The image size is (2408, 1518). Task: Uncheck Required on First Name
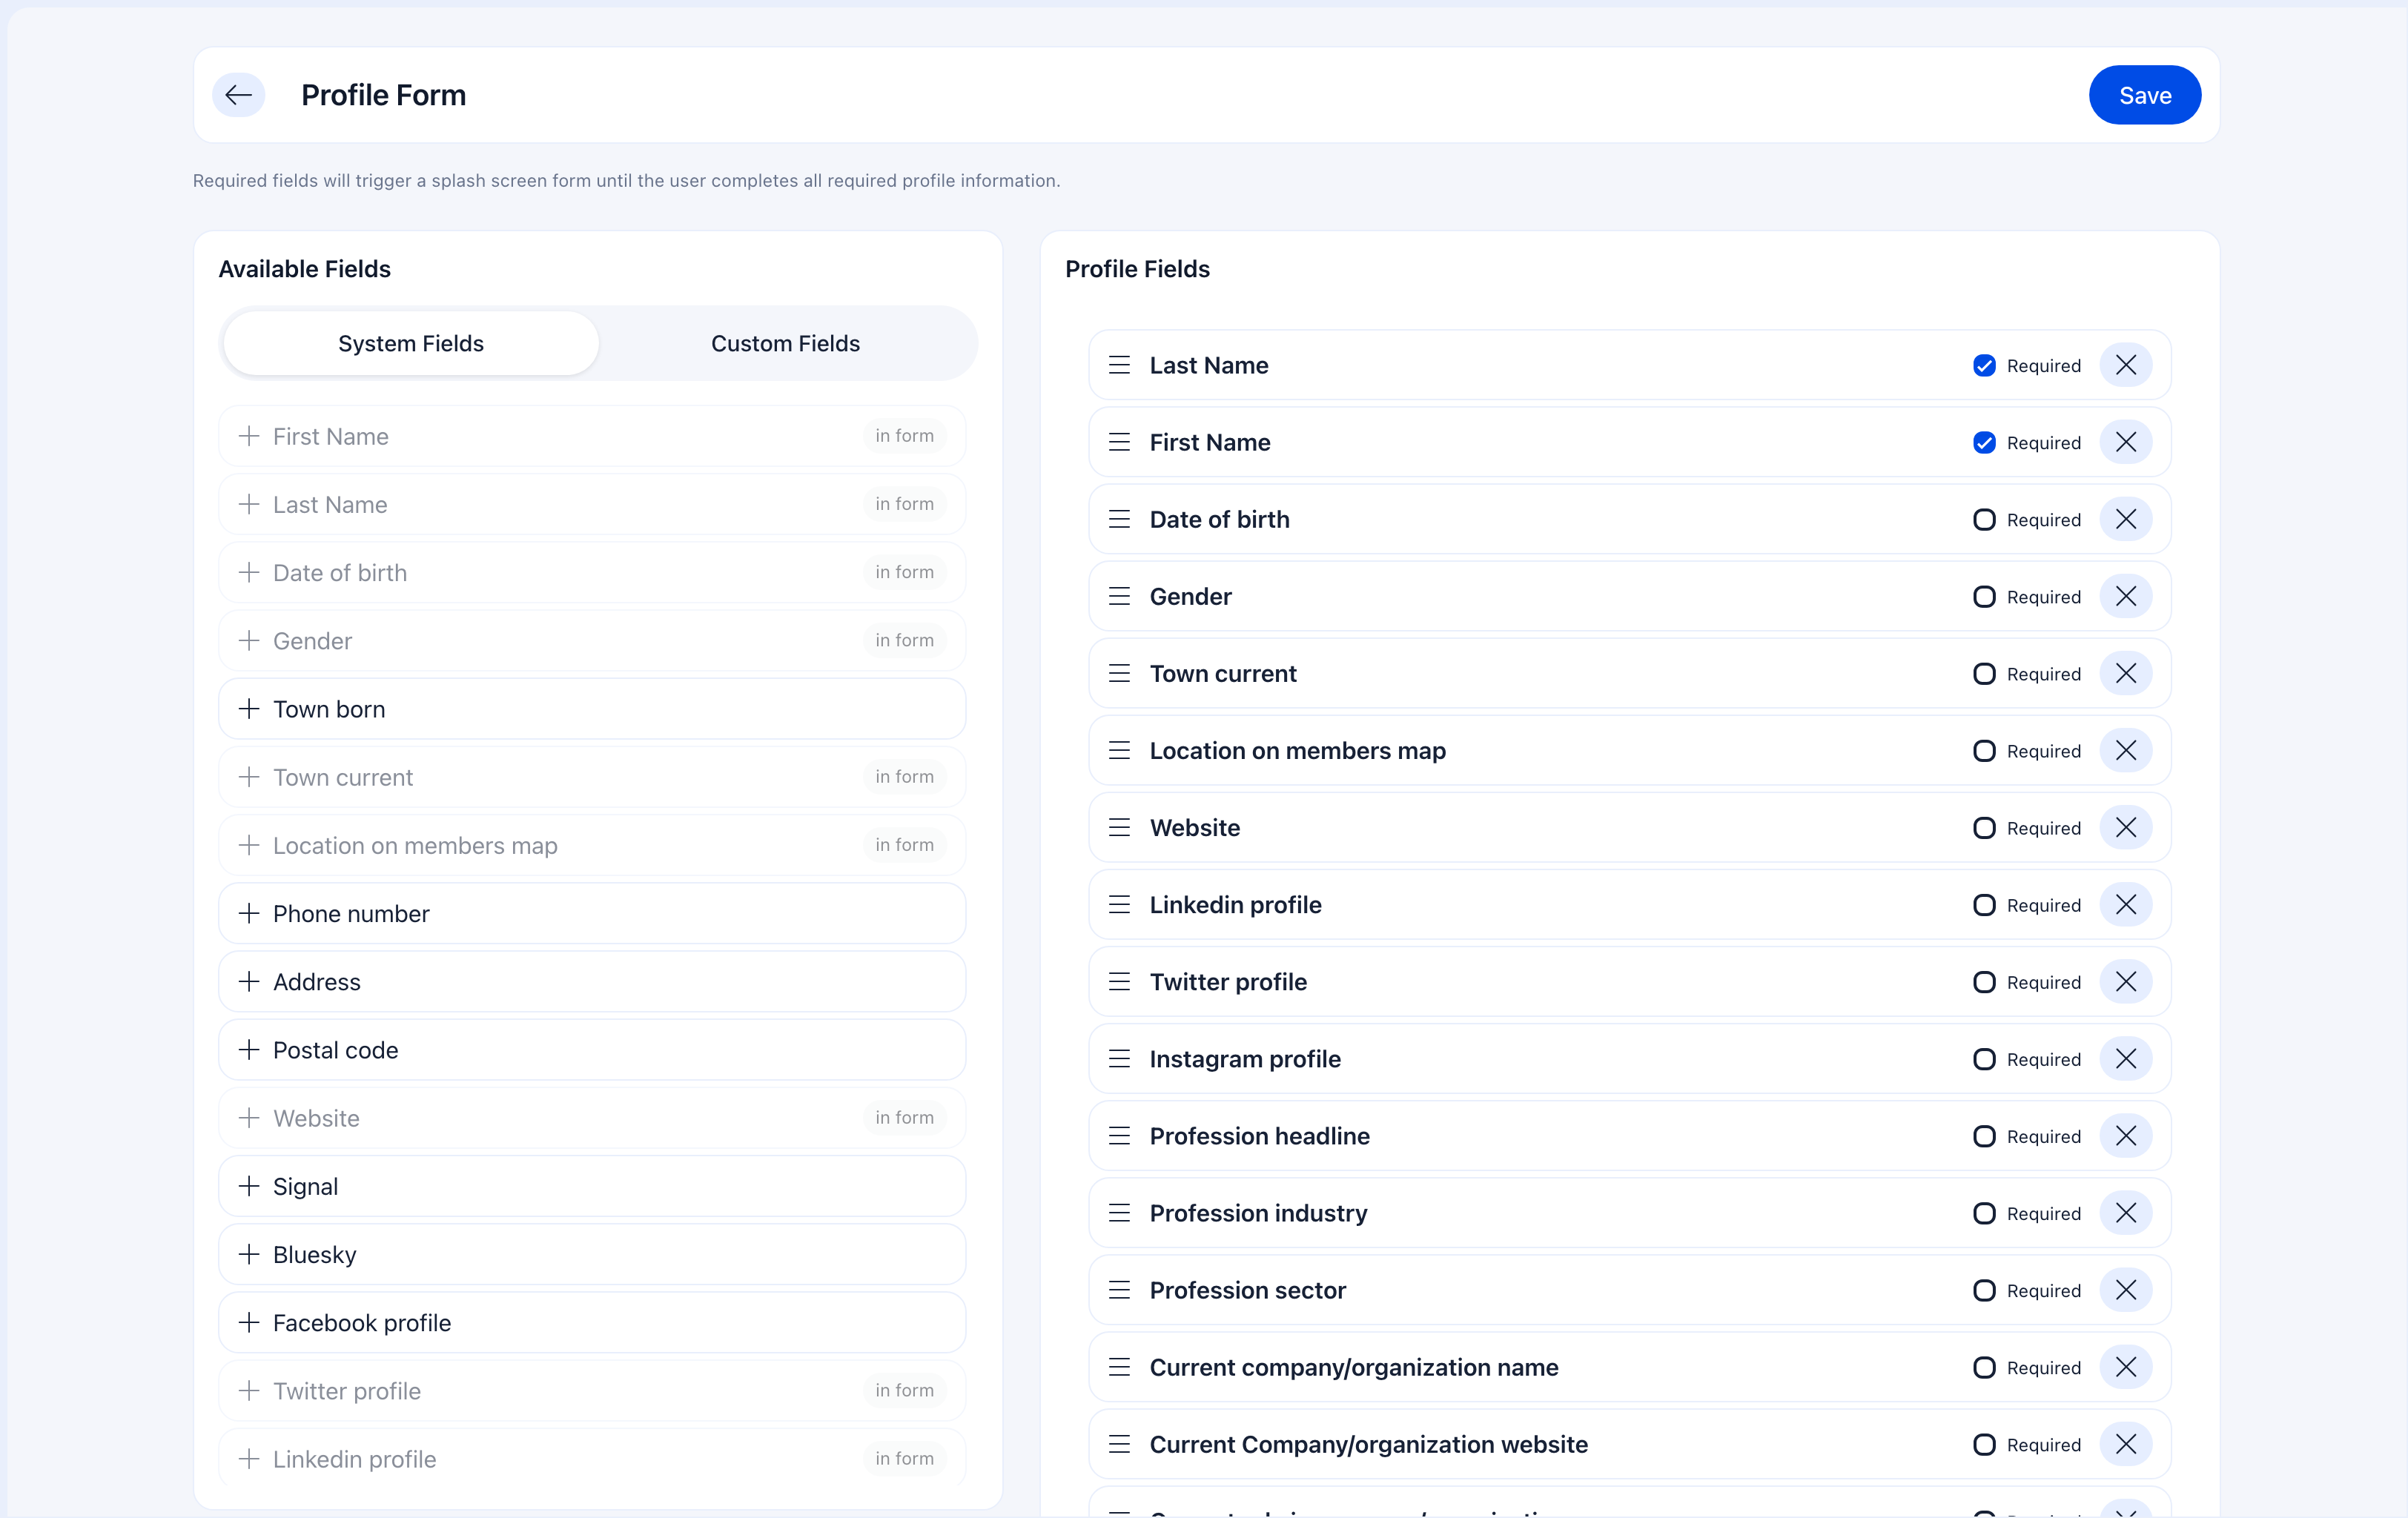click(x=1985, y=442)
